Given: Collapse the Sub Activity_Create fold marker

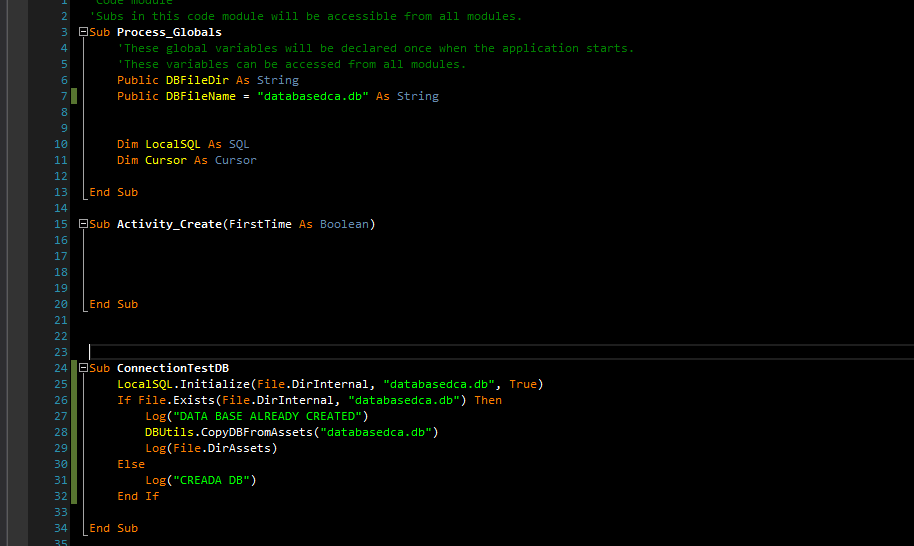Looking at the screenshot, I should [83, 224].
